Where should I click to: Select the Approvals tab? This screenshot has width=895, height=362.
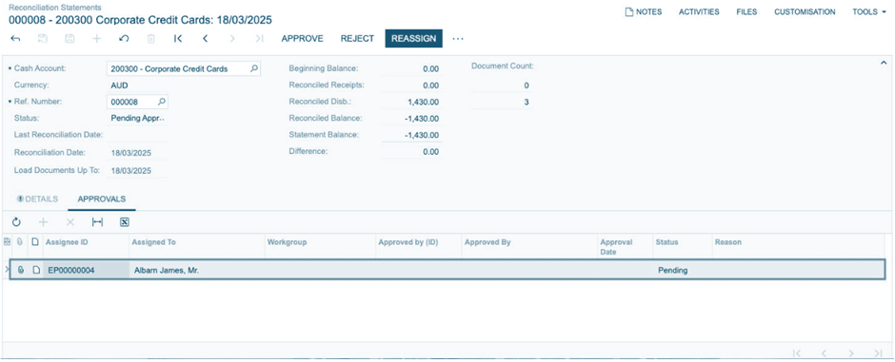coord(102,199)
